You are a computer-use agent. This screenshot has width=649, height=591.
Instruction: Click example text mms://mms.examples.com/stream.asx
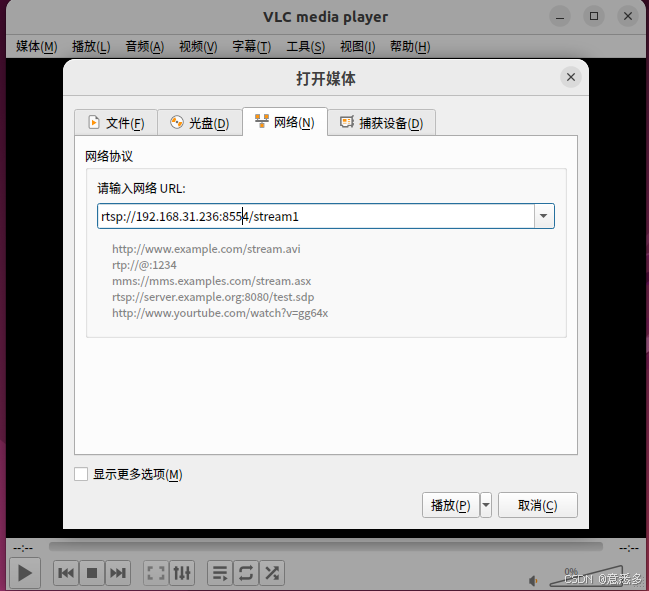[212, 281]
